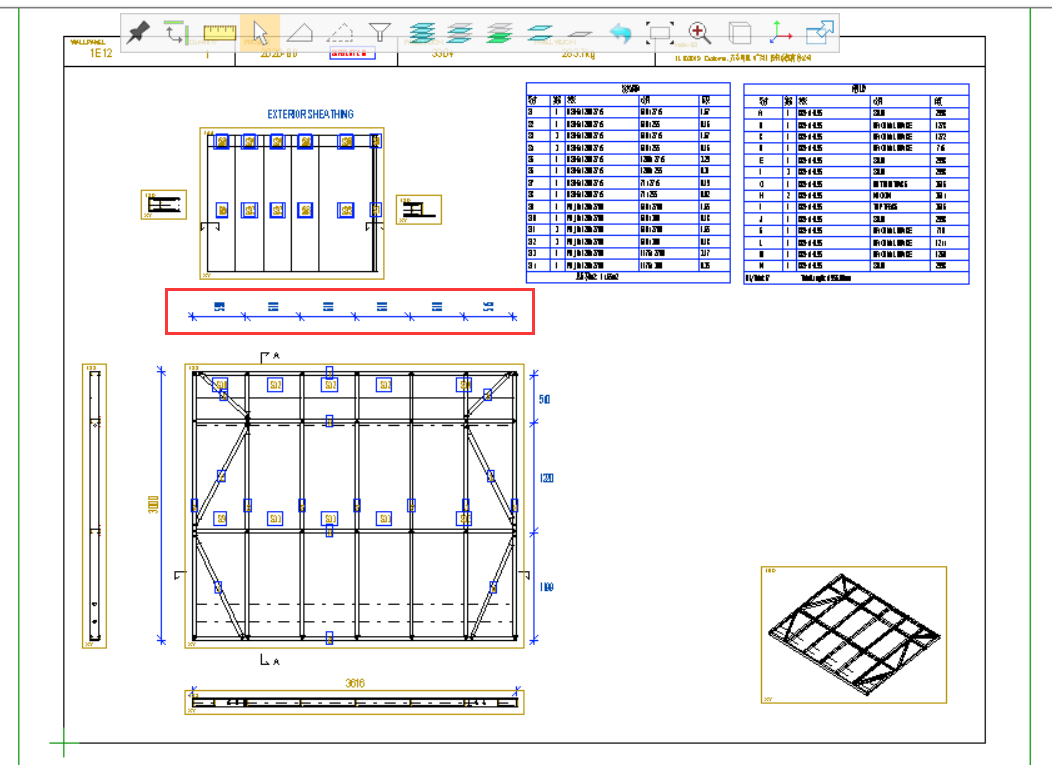Click layer stack icon with grey top layer
Image resolution: width=1052 pixels, height=765 pixels.
point(460,32)
